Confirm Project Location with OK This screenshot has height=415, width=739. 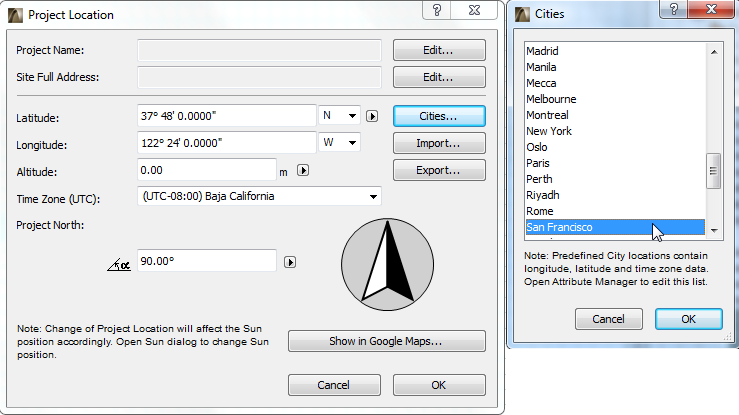pyautogui.click(x=439, y=385)
